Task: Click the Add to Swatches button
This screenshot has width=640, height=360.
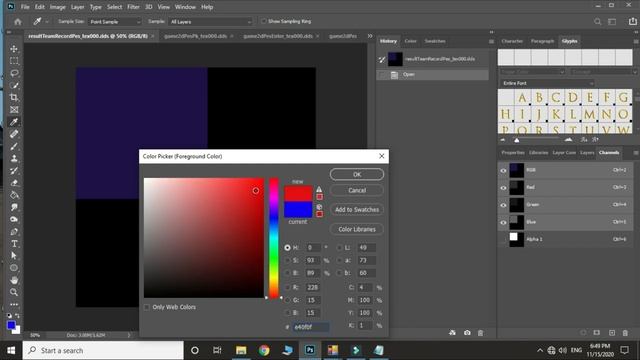Action: pos(357,210)
